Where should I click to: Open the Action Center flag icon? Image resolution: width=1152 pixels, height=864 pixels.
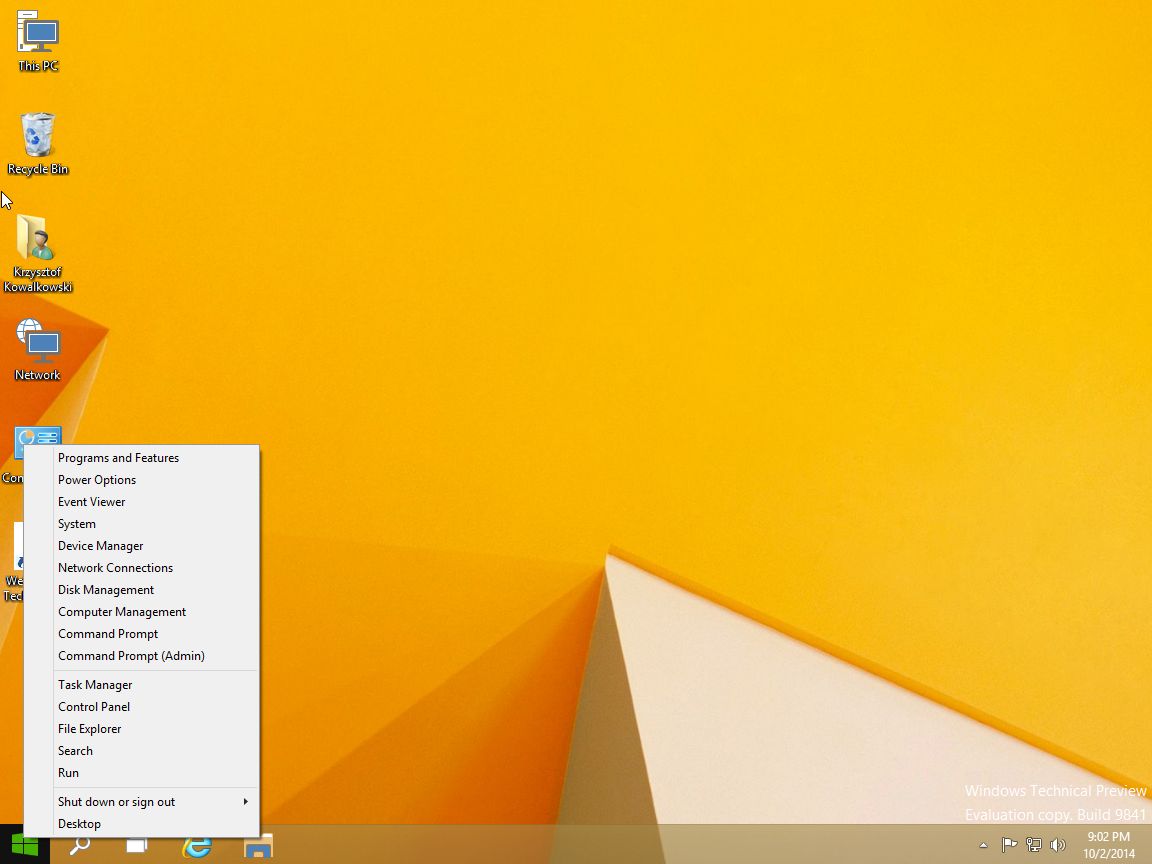(1009, 846)
